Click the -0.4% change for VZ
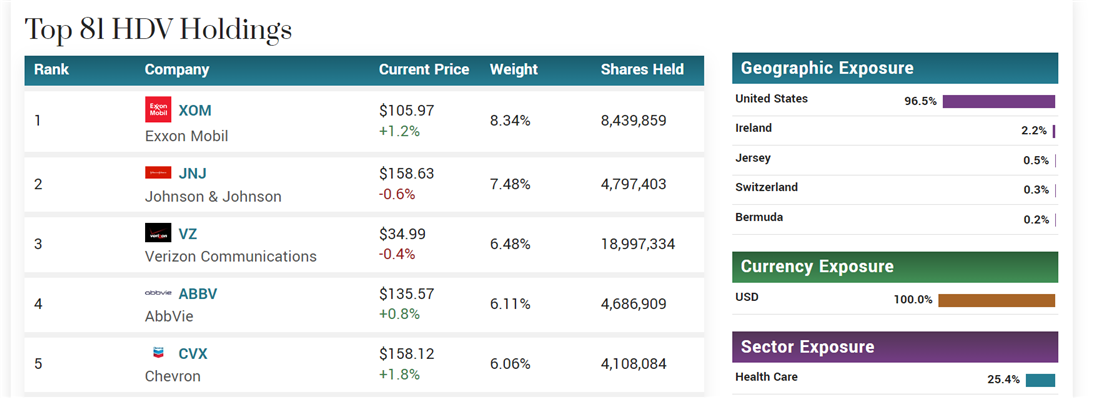 [x=397, y=254]
